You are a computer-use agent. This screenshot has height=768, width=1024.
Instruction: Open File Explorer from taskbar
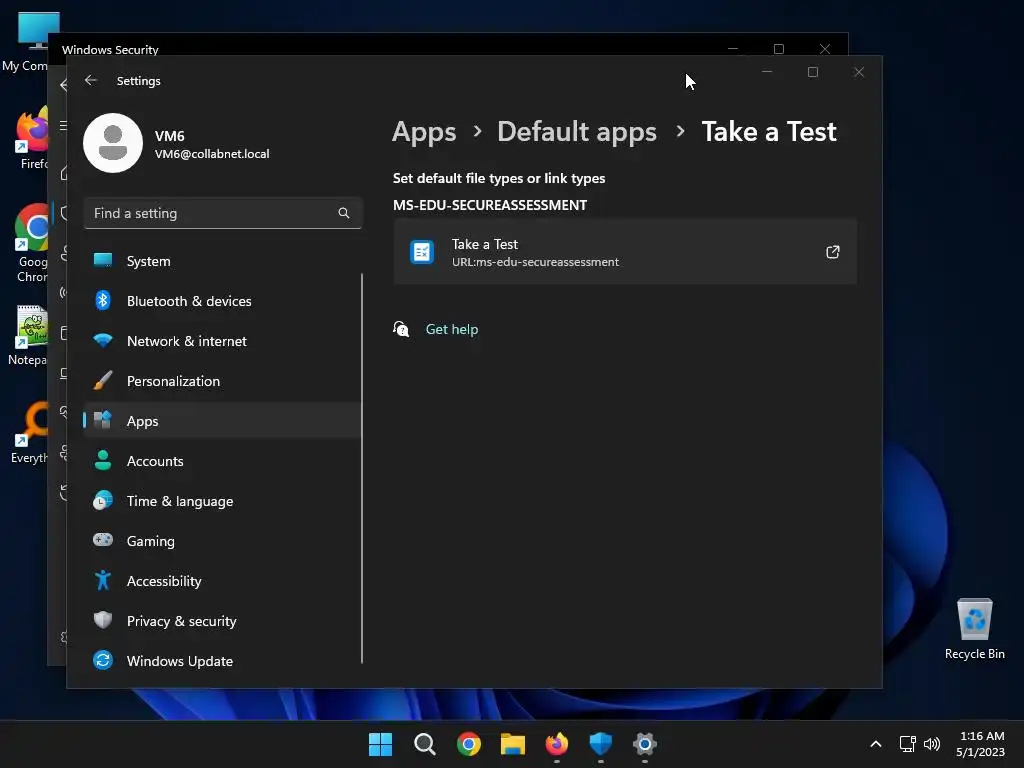click(513, 744)
